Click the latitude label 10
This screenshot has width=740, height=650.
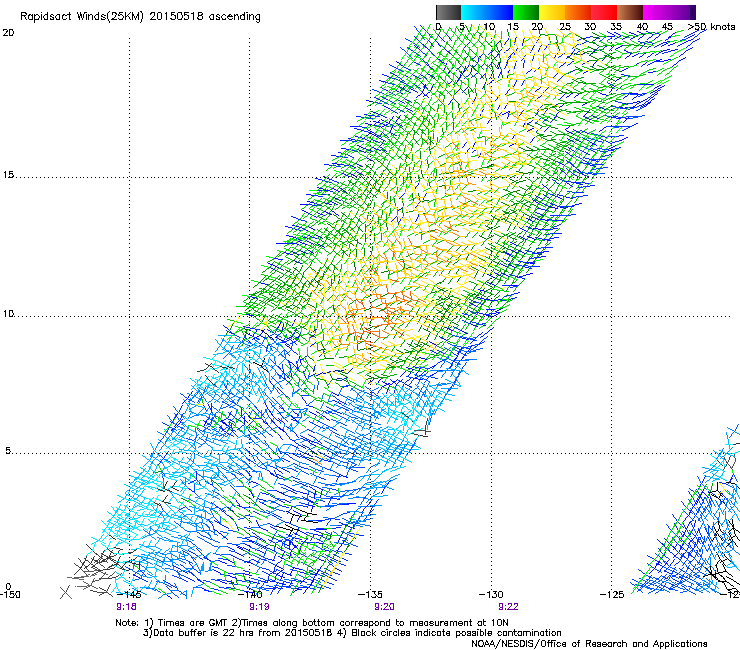[8, 313]
